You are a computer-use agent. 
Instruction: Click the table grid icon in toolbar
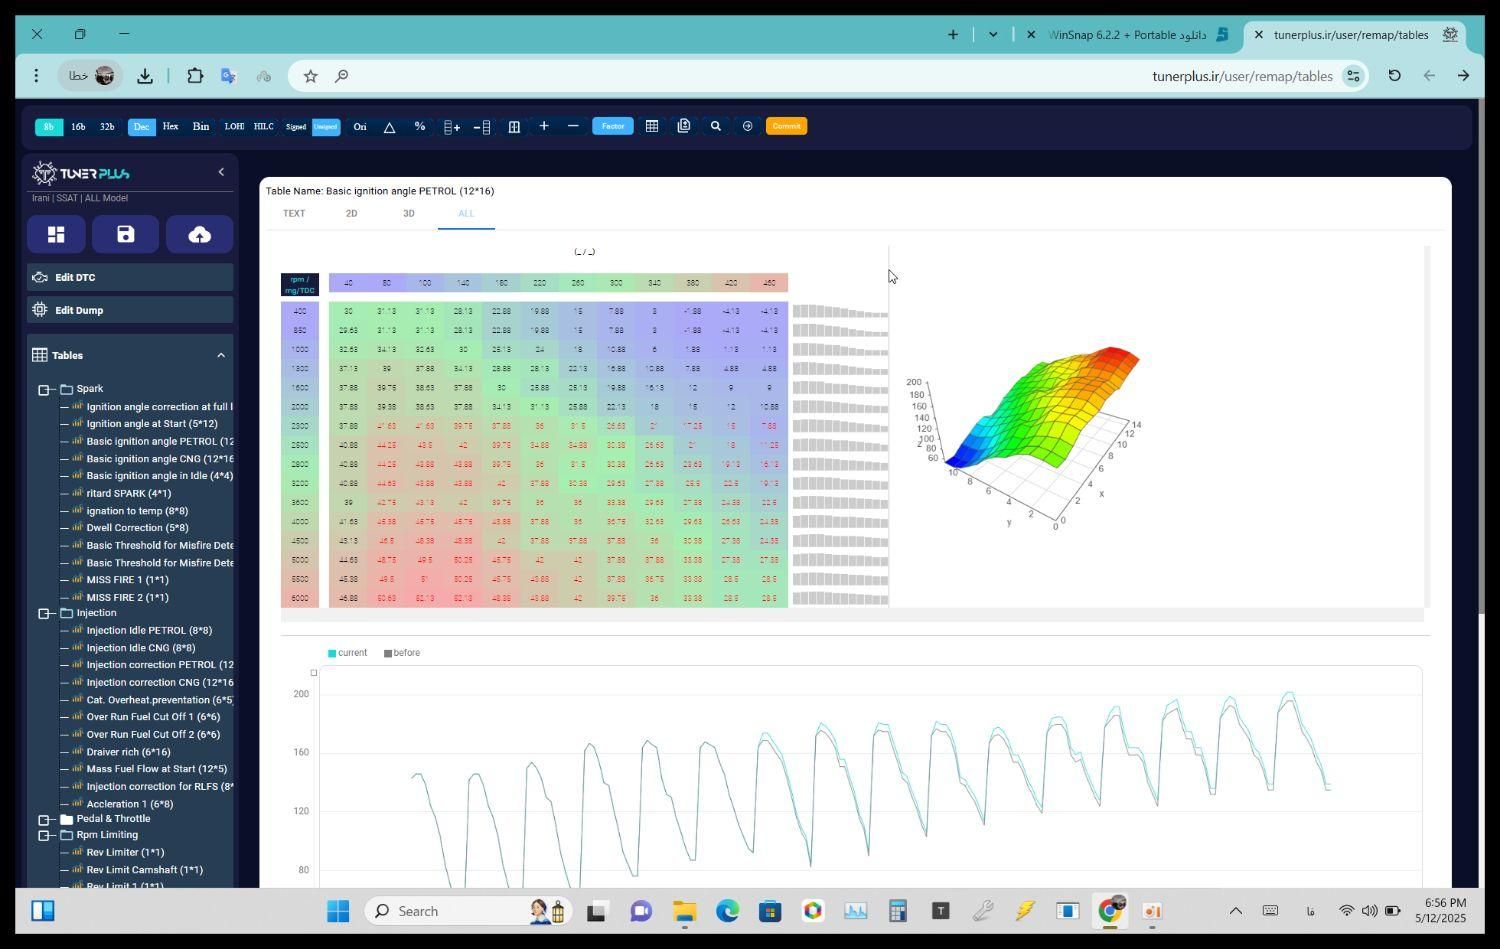[x=651, y=126]
